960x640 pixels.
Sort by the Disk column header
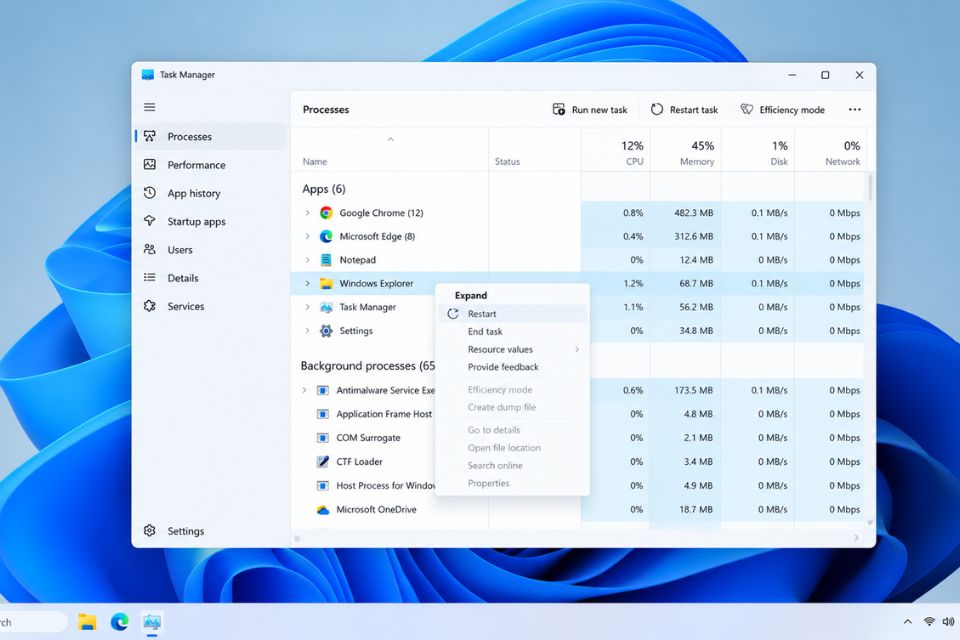(x=758, y=151)
